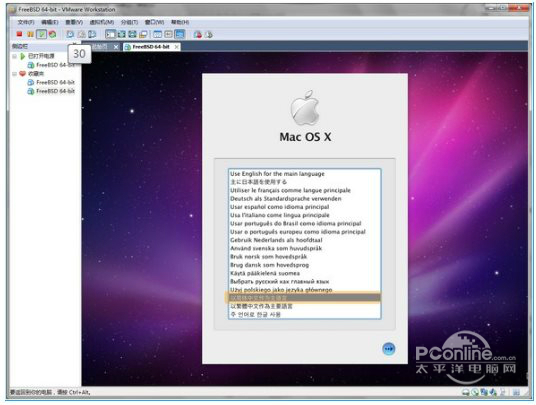Click the orange suspend VM toolbar icon
Viewport: 536px width, 405px height.
point(30,34)
